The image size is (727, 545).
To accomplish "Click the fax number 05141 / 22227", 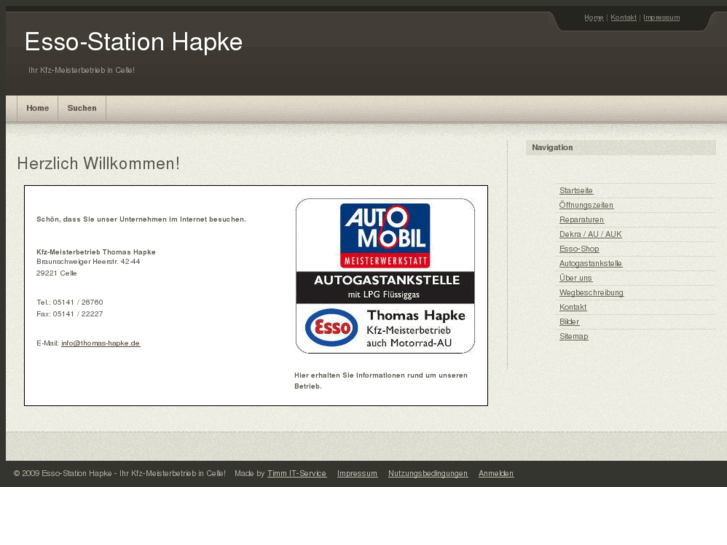I will pyautogui.click(x=78, y=314).
